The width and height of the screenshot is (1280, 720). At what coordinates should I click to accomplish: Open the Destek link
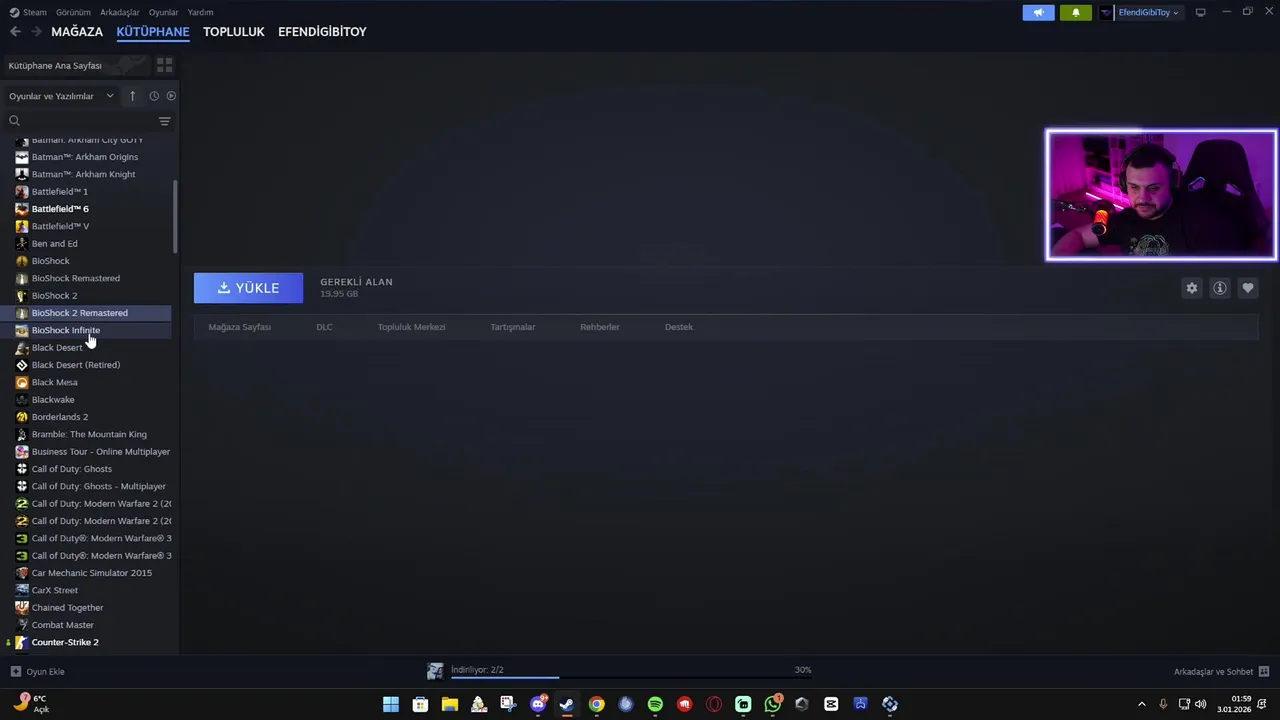(x=679, y=327)
